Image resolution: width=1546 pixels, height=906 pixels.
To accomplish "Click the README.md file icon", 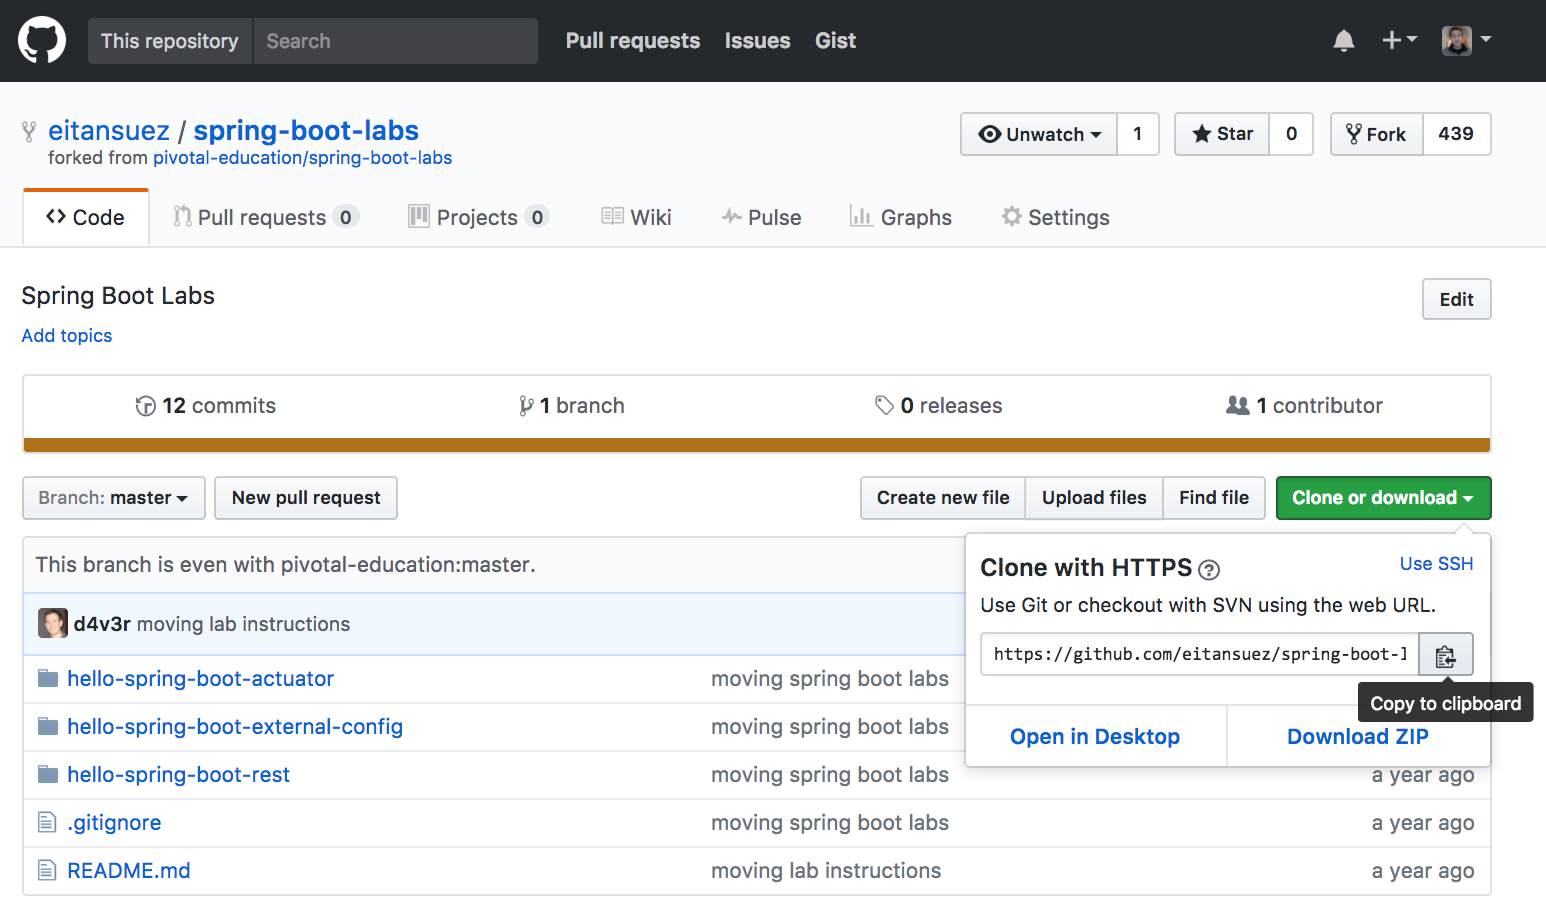I will pos(47,871).
